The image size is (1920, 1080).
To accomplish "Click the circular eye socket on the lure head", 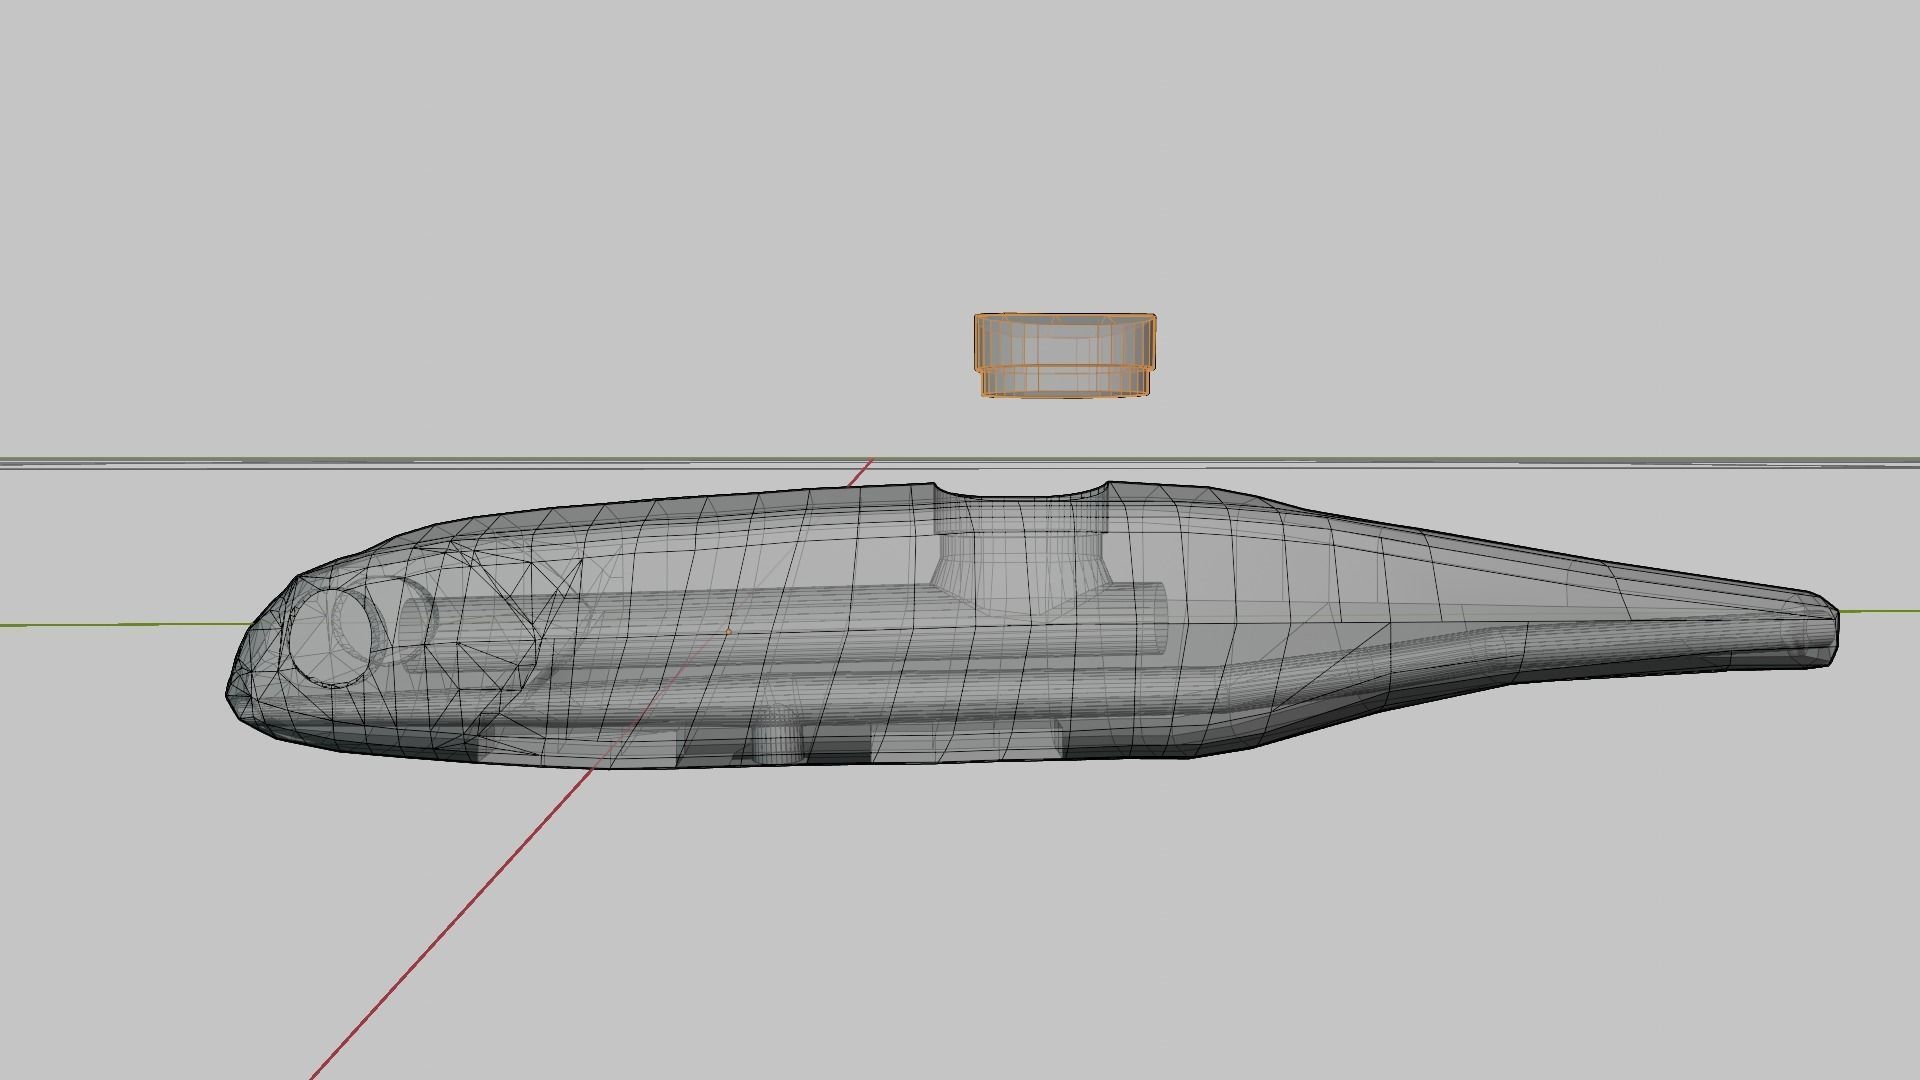I will point(330,636).
